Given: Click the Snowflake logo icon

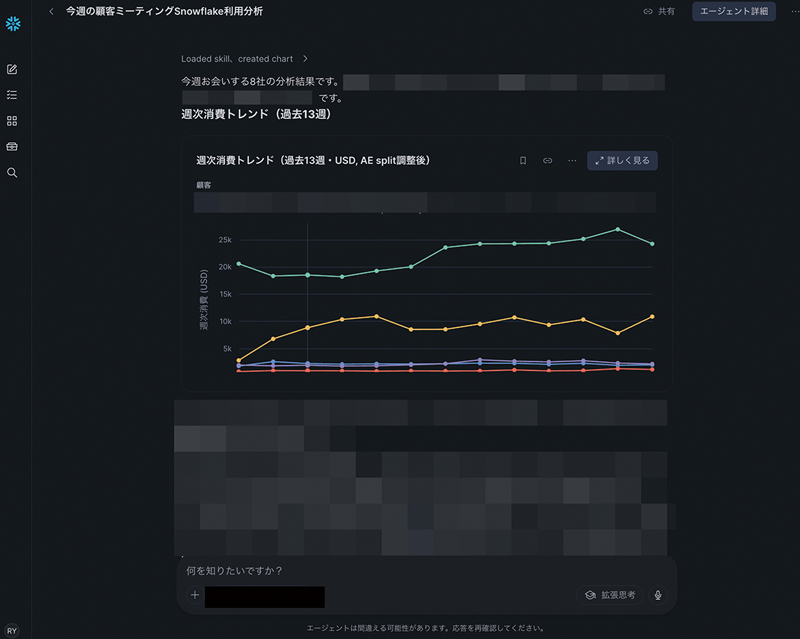Looking at the screenshot, I should click(13, 23).
